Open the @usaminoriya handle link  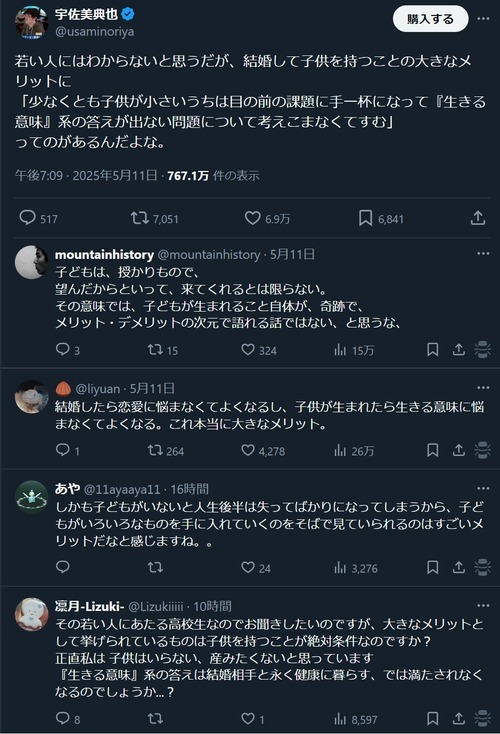[95, 31]
